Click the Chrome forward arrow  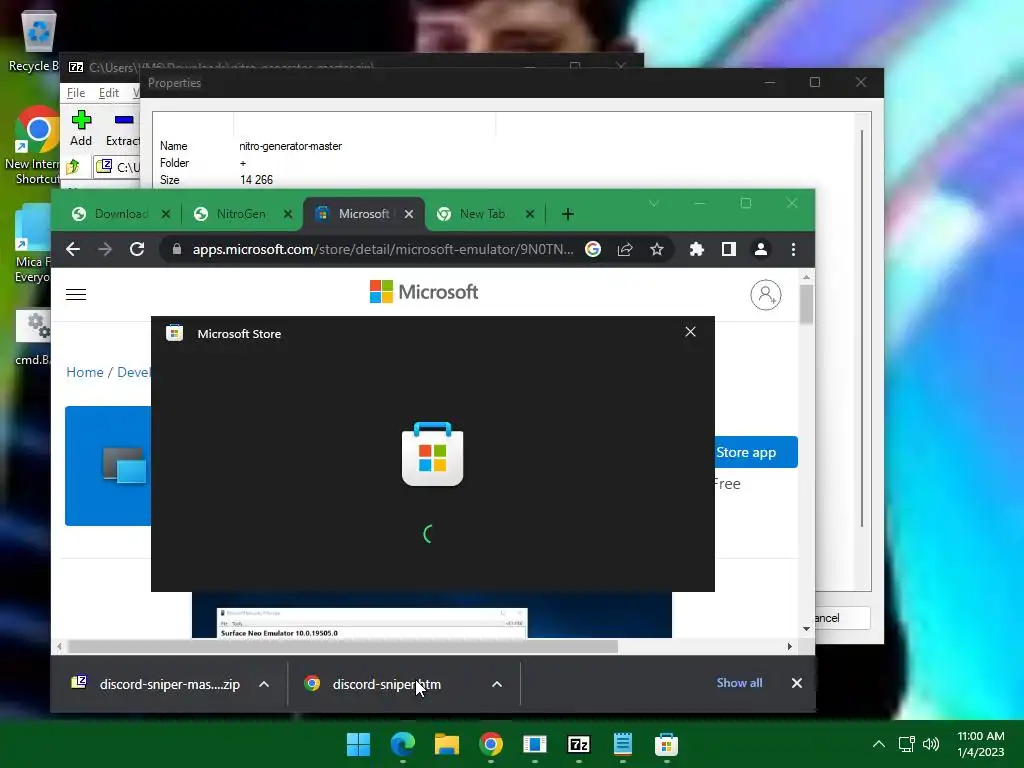(x=105, y=249)
